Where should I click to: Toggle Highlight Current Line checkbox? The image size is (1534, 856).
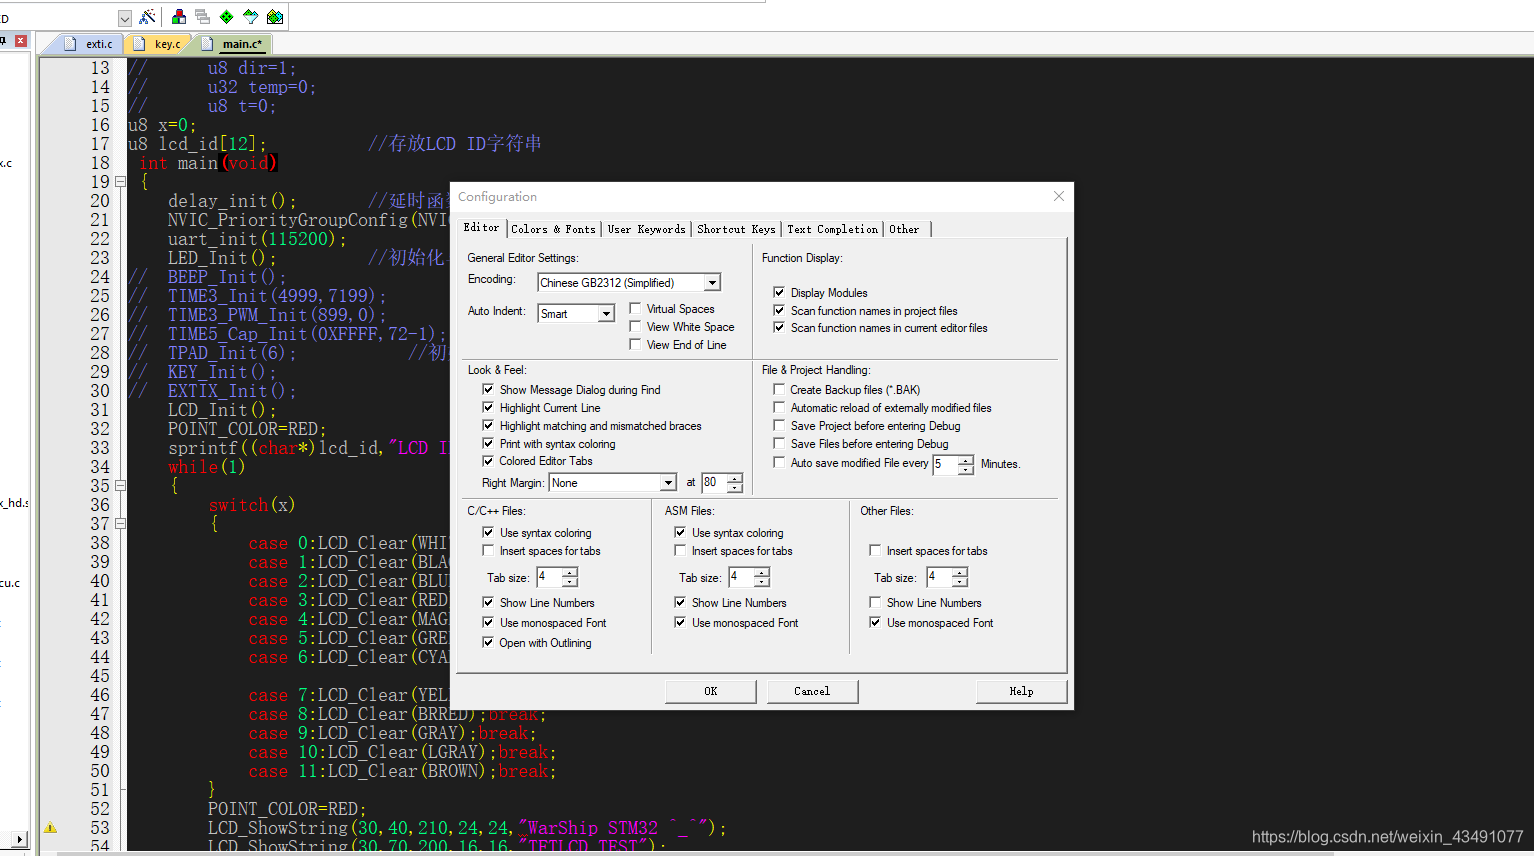click(x=488, y=407)
